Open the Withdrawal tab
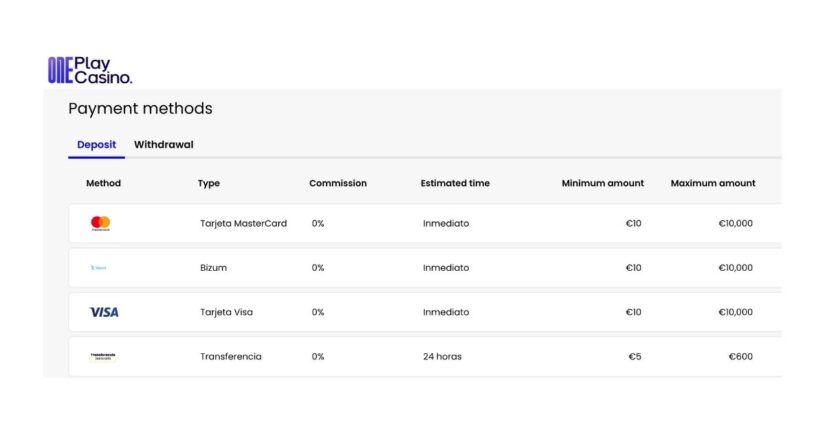The height and width of the screenshot is (433, 825). tap(164, 145)
